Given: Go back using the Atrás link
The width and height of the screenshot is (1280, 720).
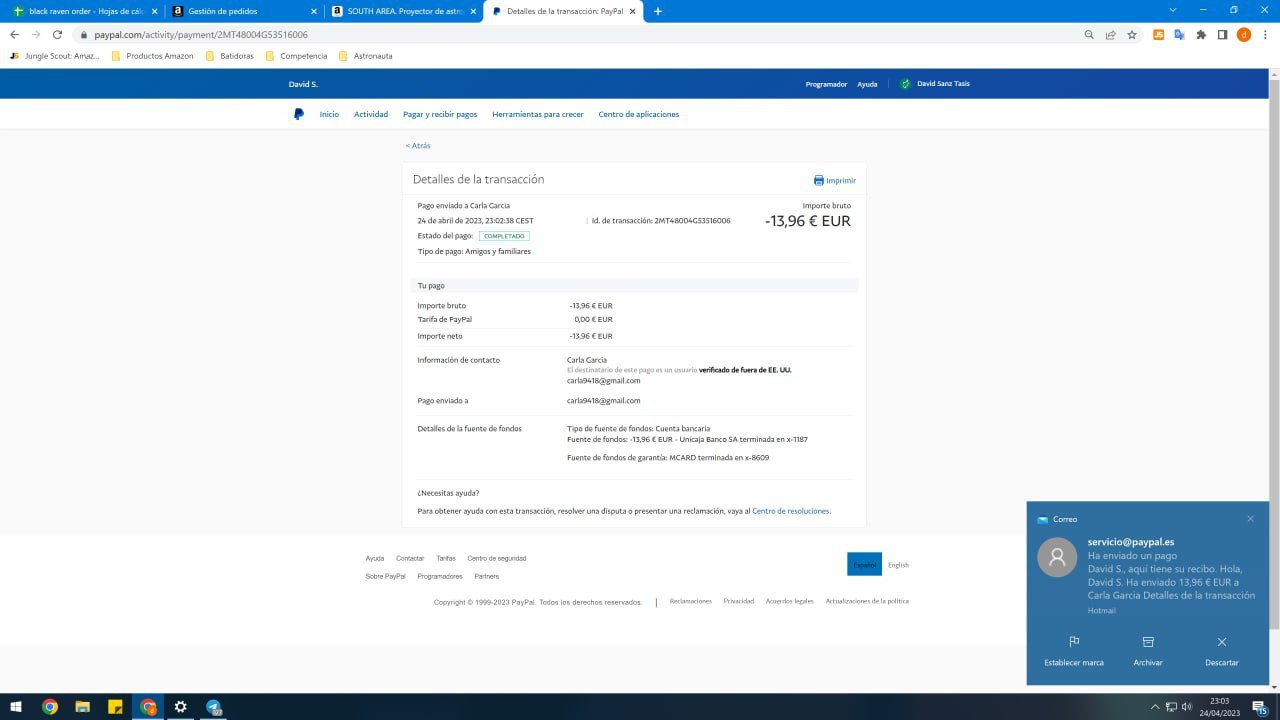Looking at the screenshot, I should pyautogui.click(x=418, y=146).
